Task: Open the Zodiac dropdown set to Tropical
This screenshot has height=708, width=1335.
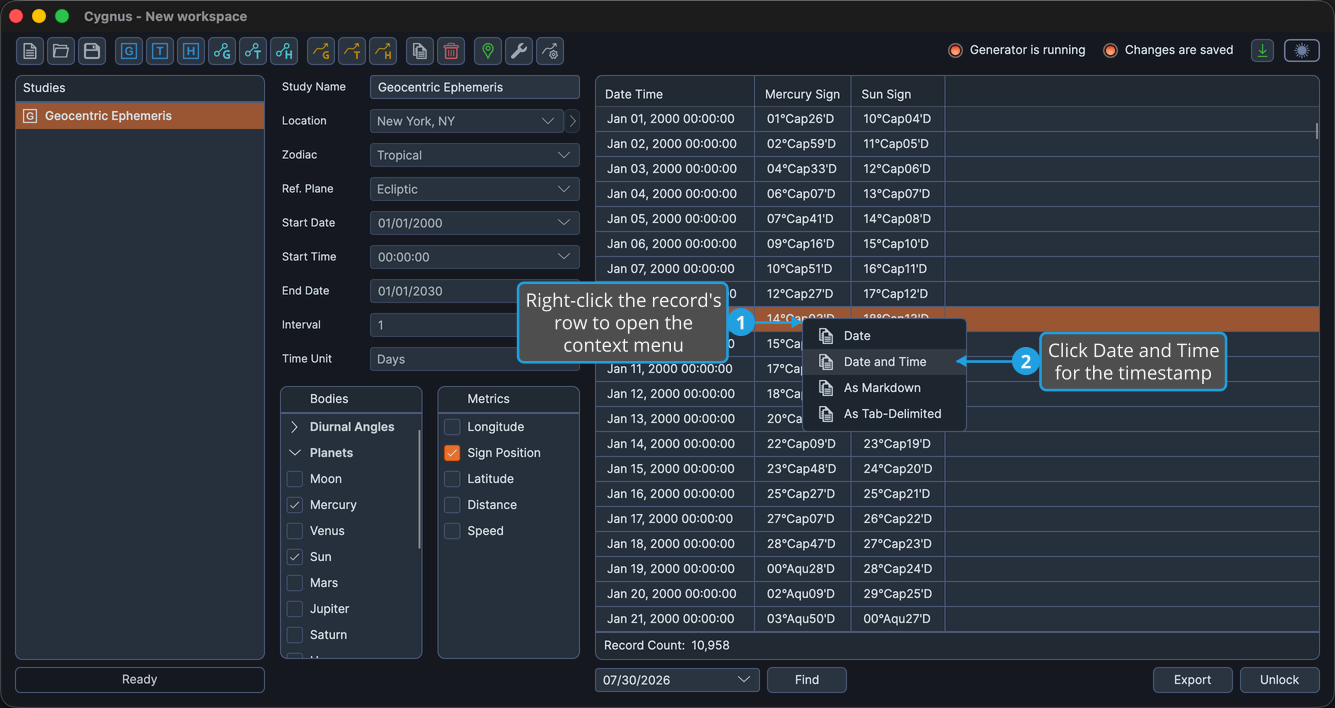Action: [475, 155]
